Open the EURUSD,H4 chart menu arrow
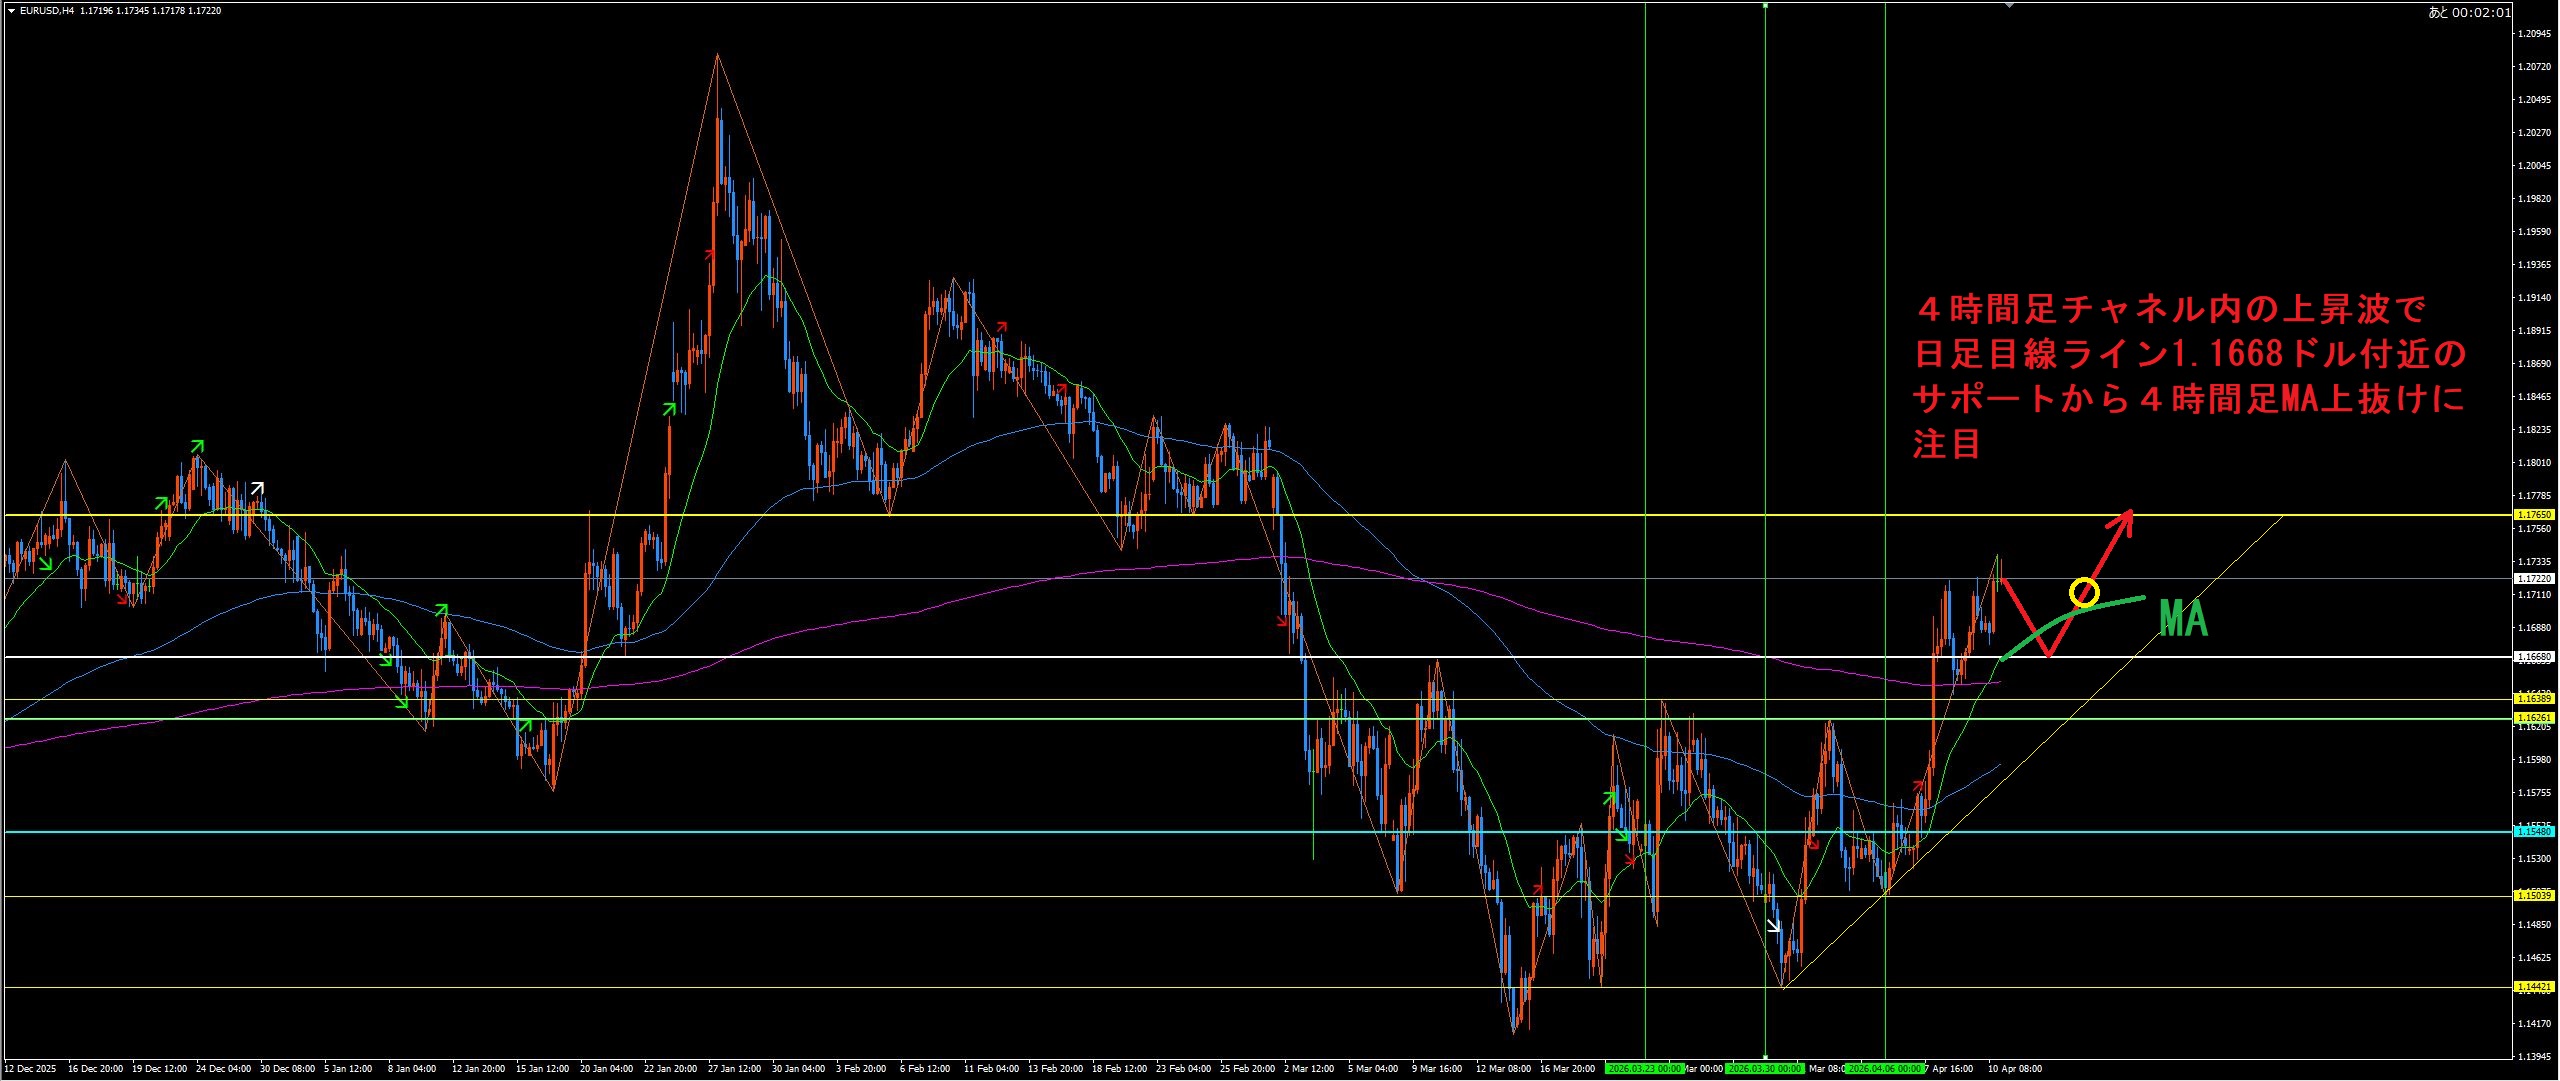This screenshot has height=1081, width=2560. (x=11, y=11)
